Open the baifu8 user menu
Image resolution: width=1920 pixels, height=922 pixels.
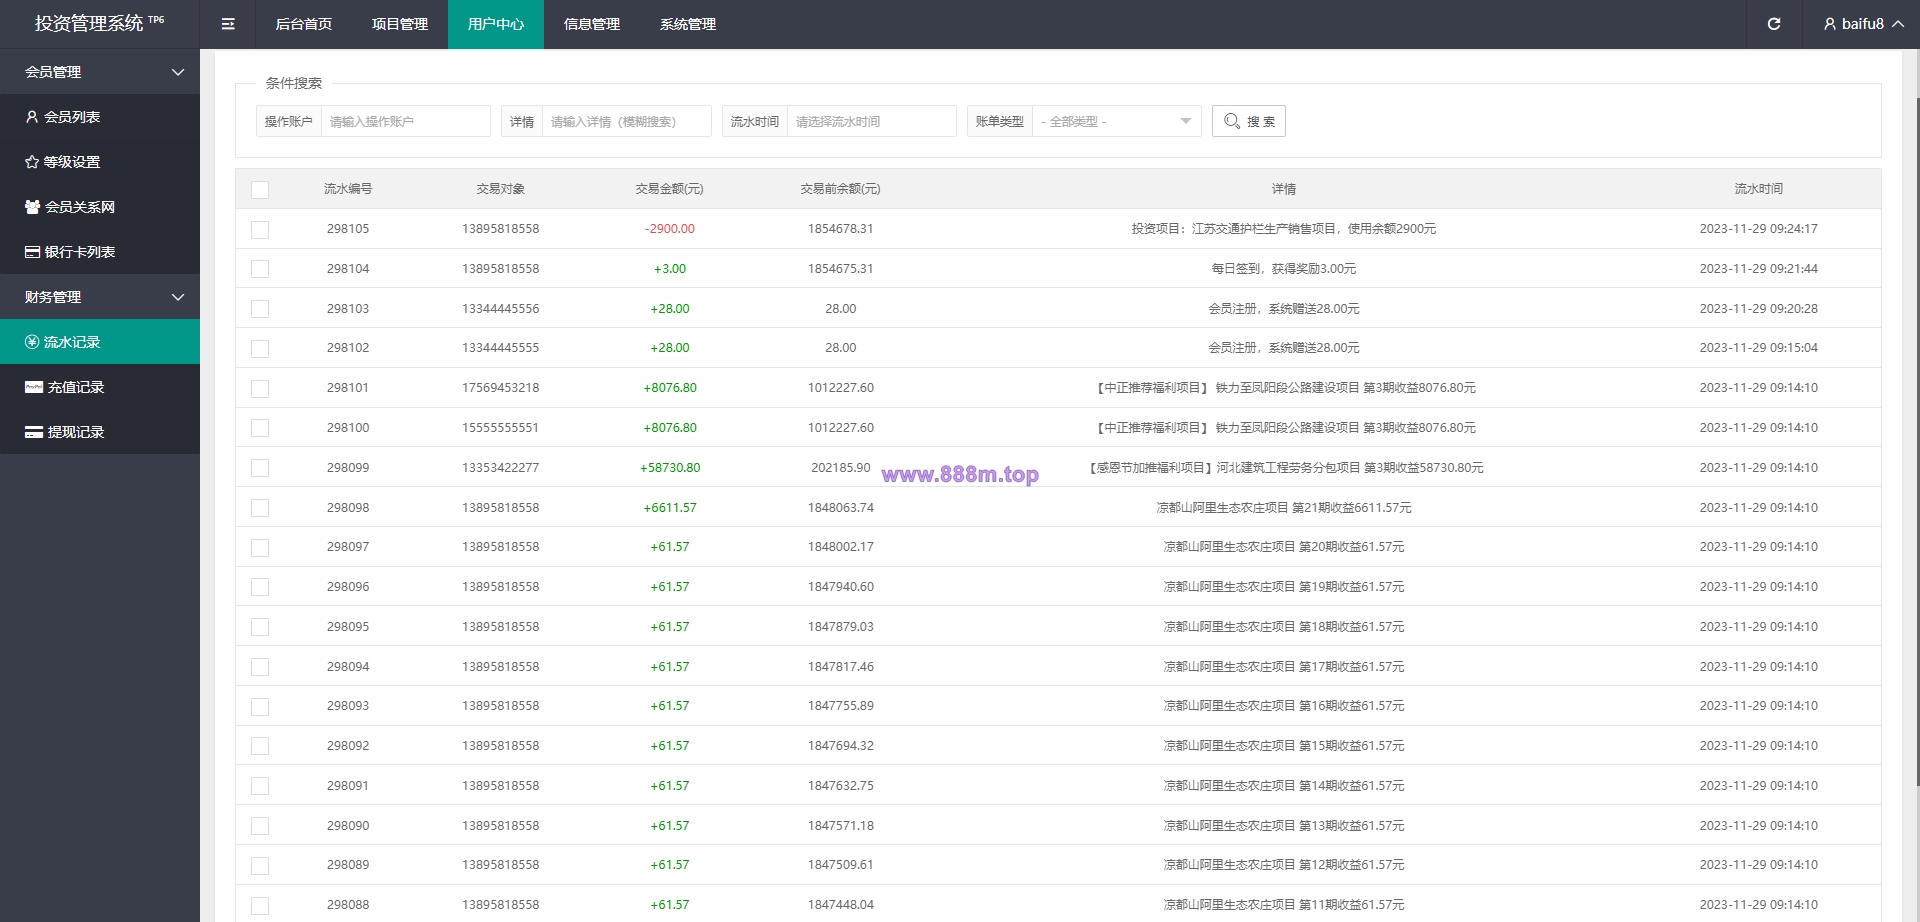1863,24
